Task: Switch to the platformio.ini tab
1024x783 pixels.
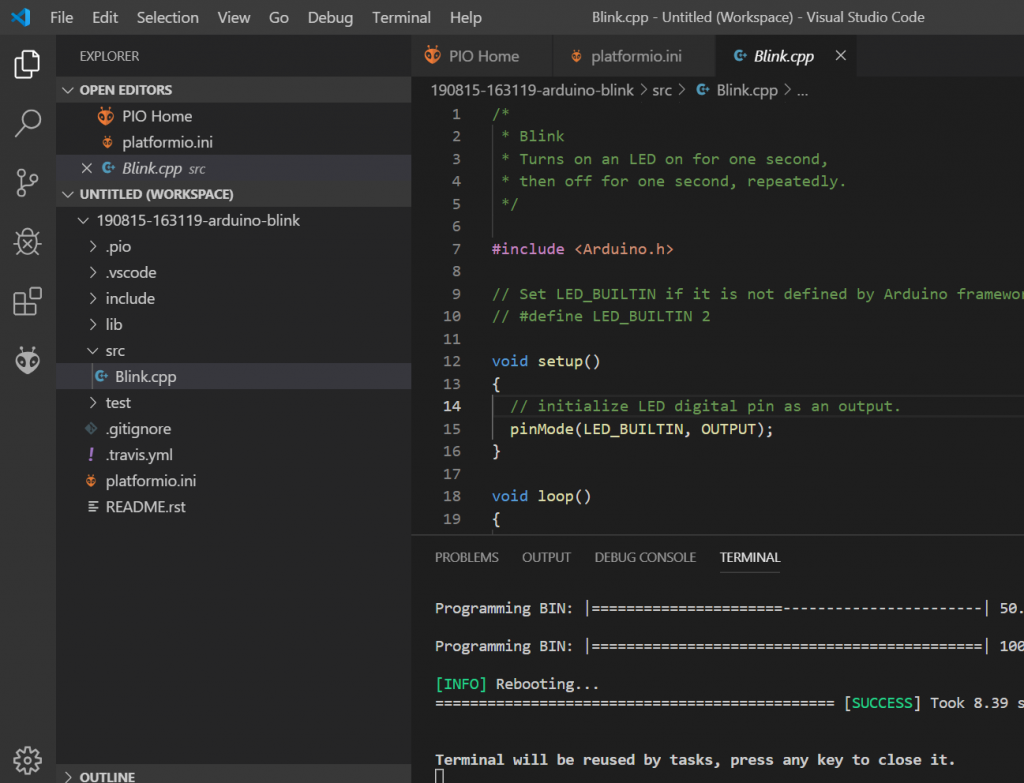Action: (x=636, y=56)
